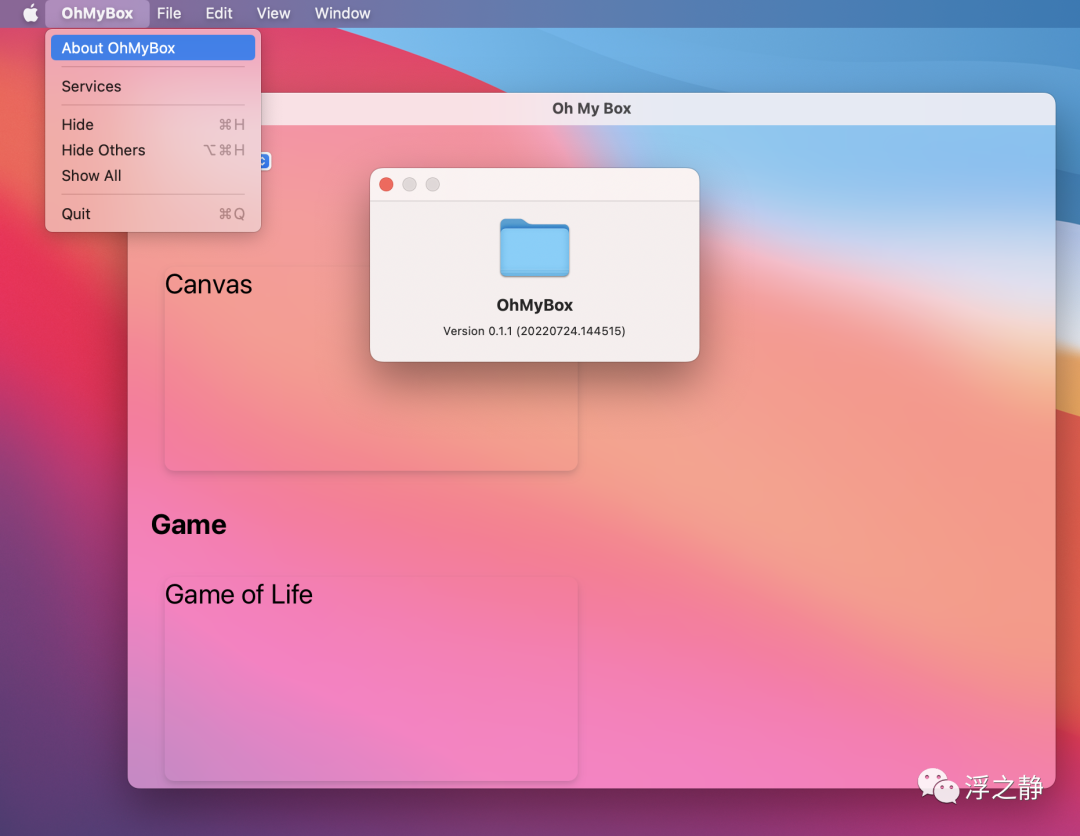Open the Canvas card
The width and height of the screenshot is (1080, 836).
tap(371, 369)
